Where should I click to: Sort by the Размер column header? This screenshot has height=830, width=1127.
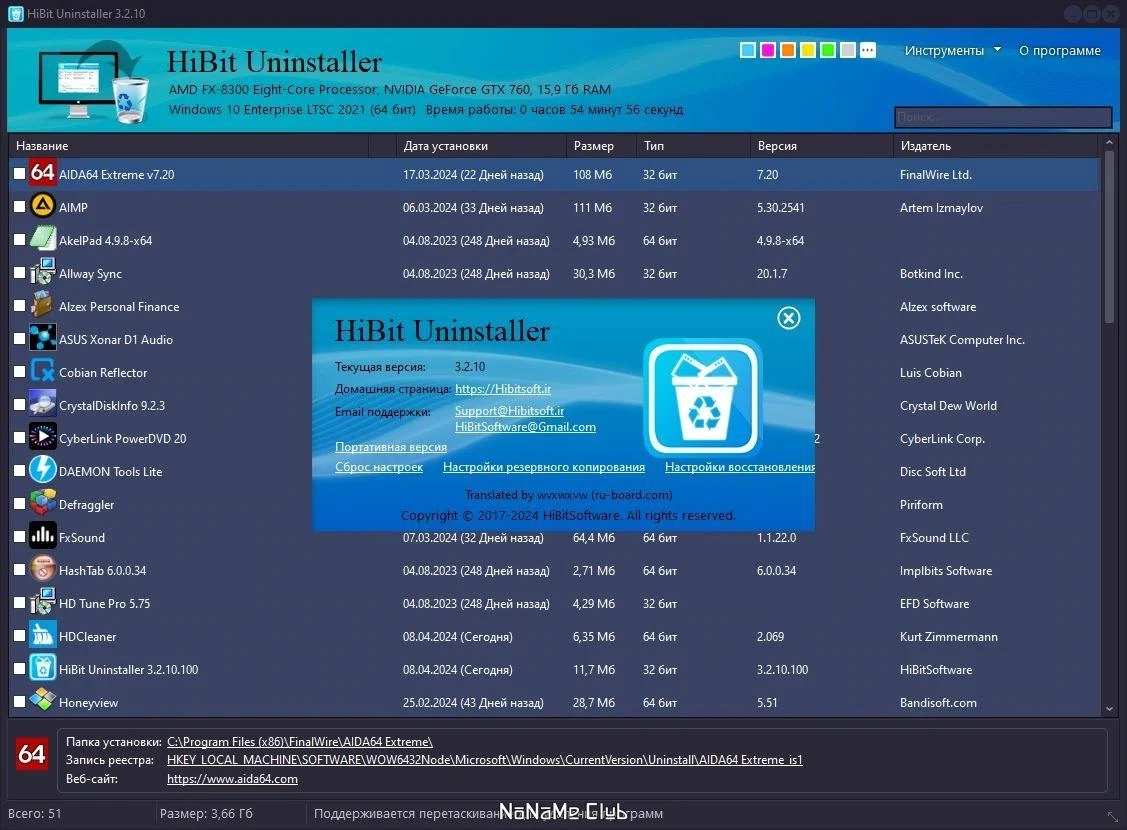pyautogui.click(x=600, y=146)
